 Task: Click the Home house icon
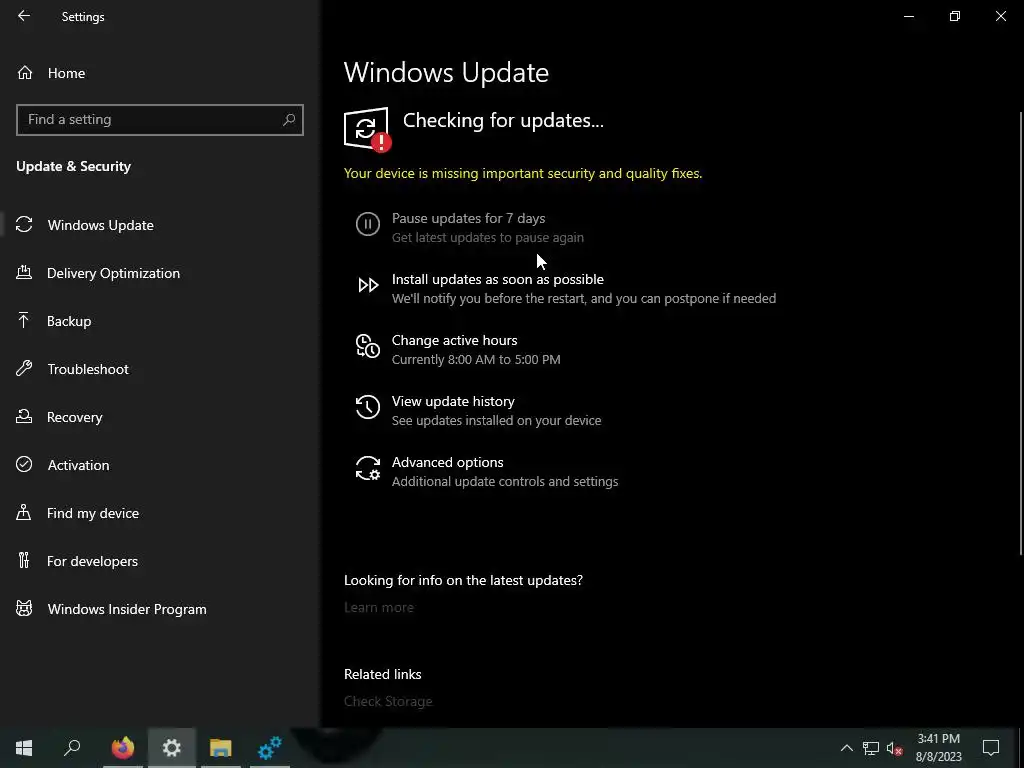click(x=25, y=73)
